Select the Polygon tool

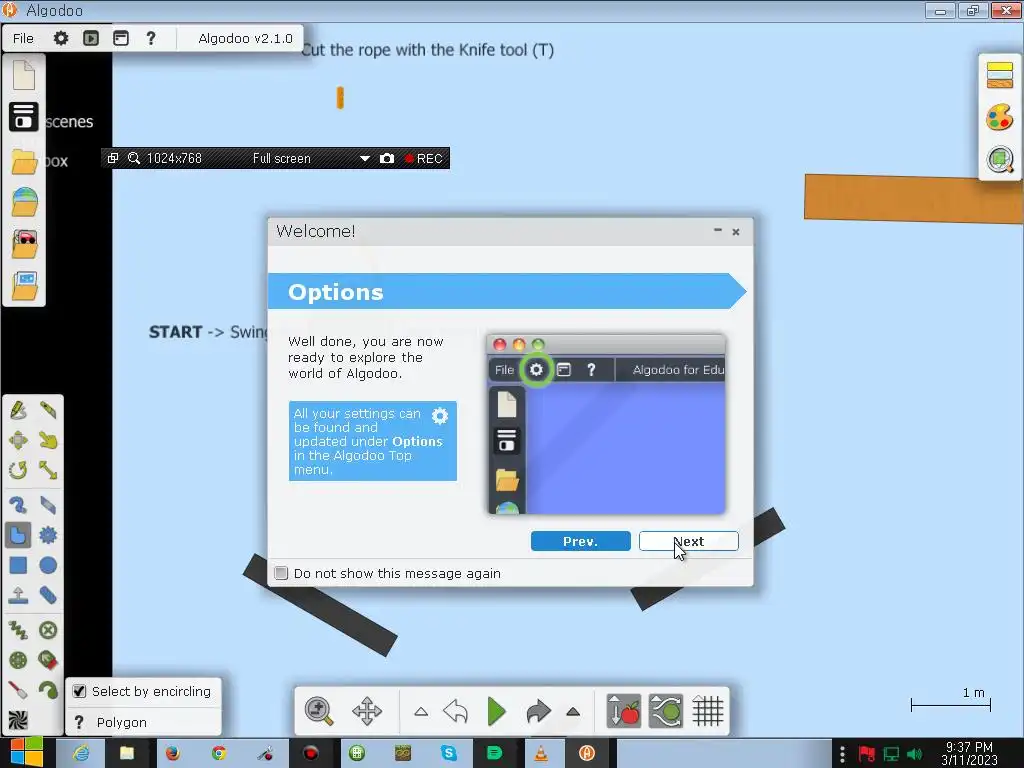tap(18, 536)
